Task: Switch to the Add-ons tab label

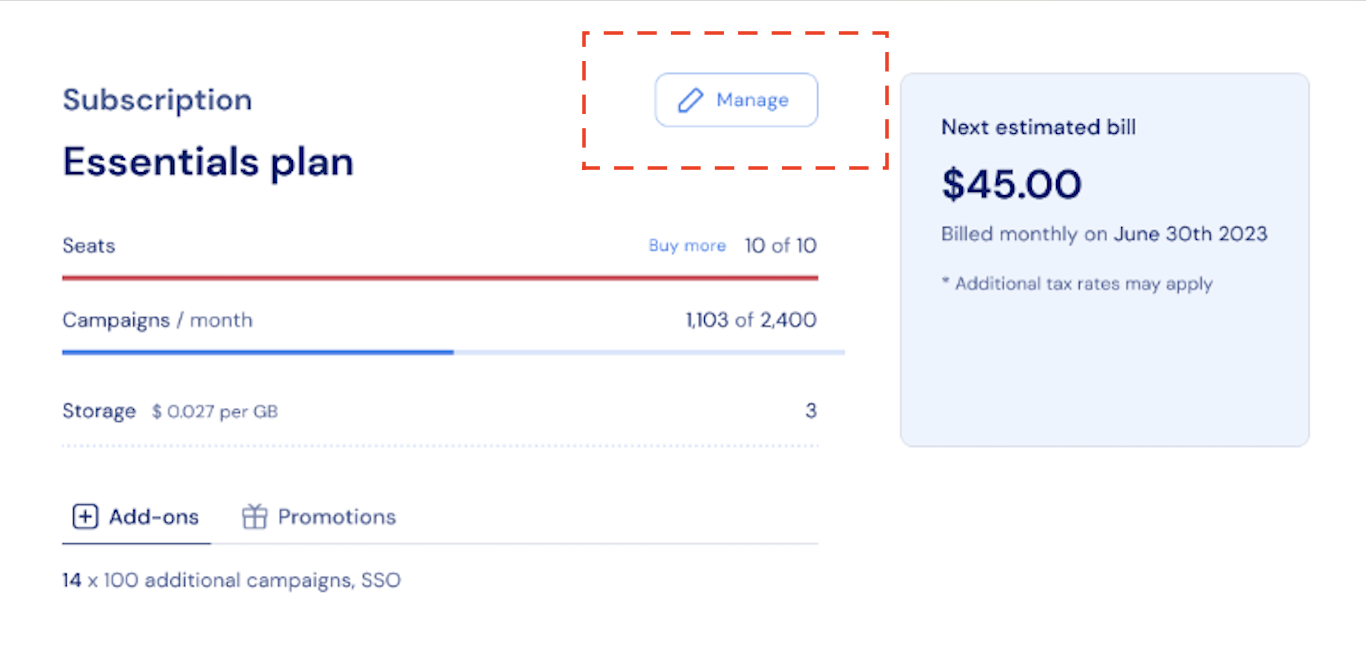Action: point(153,517)
